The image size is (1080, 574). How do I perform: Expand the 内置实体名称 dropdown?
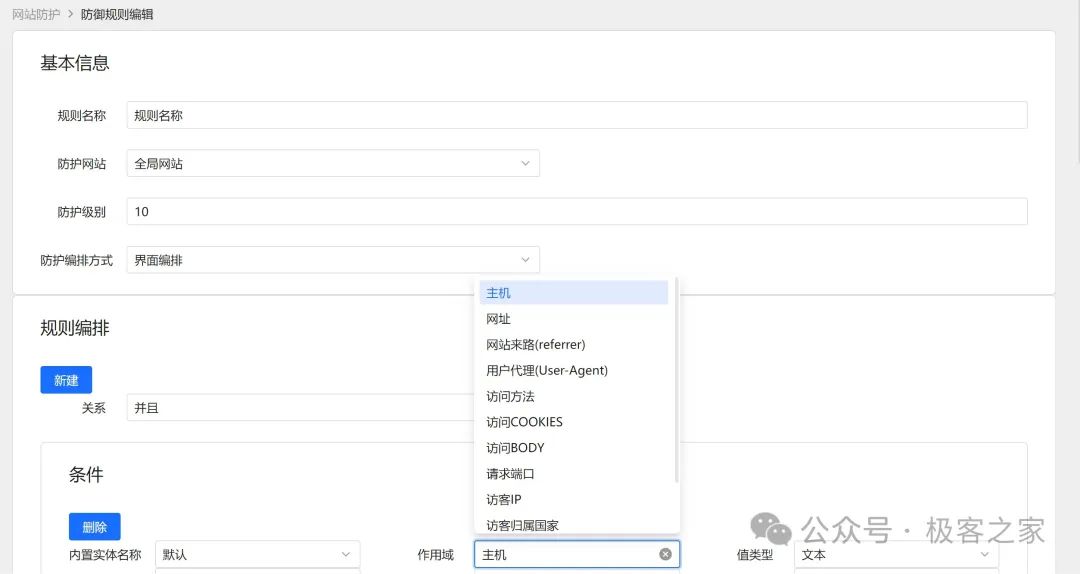click(x=257, y=554)
